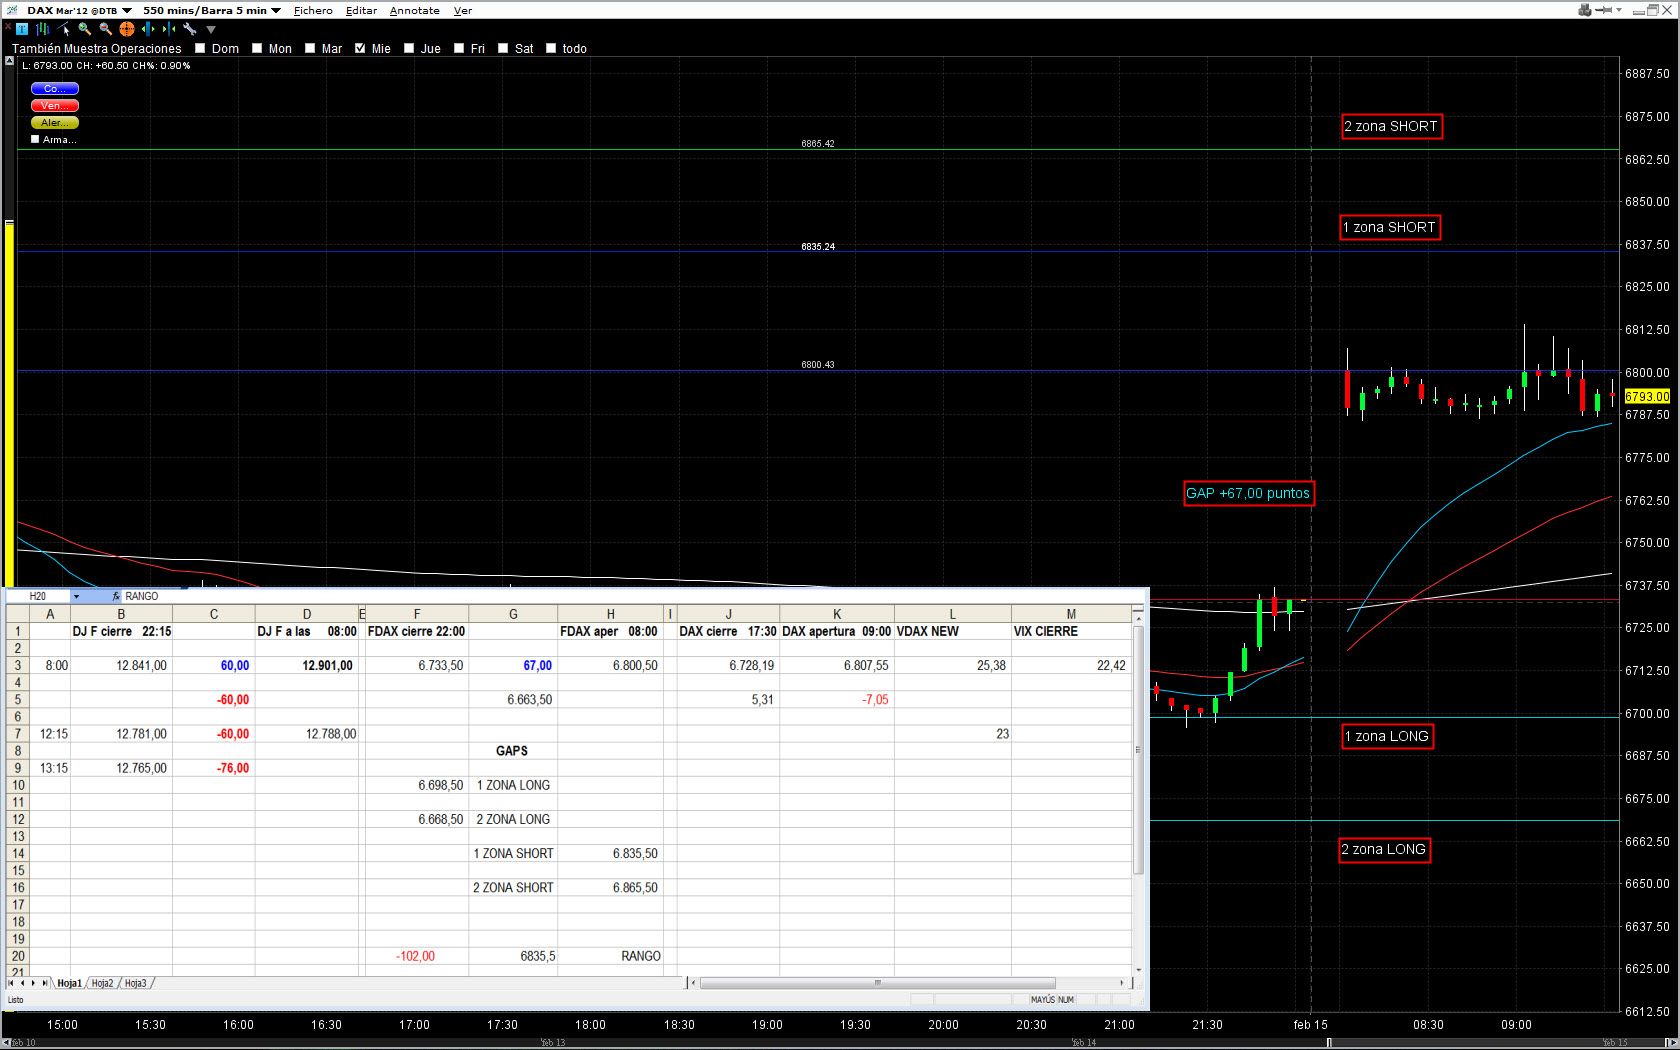Jump to last sheet with navigation arrow
The image size is (1680, 1050).
44,983
